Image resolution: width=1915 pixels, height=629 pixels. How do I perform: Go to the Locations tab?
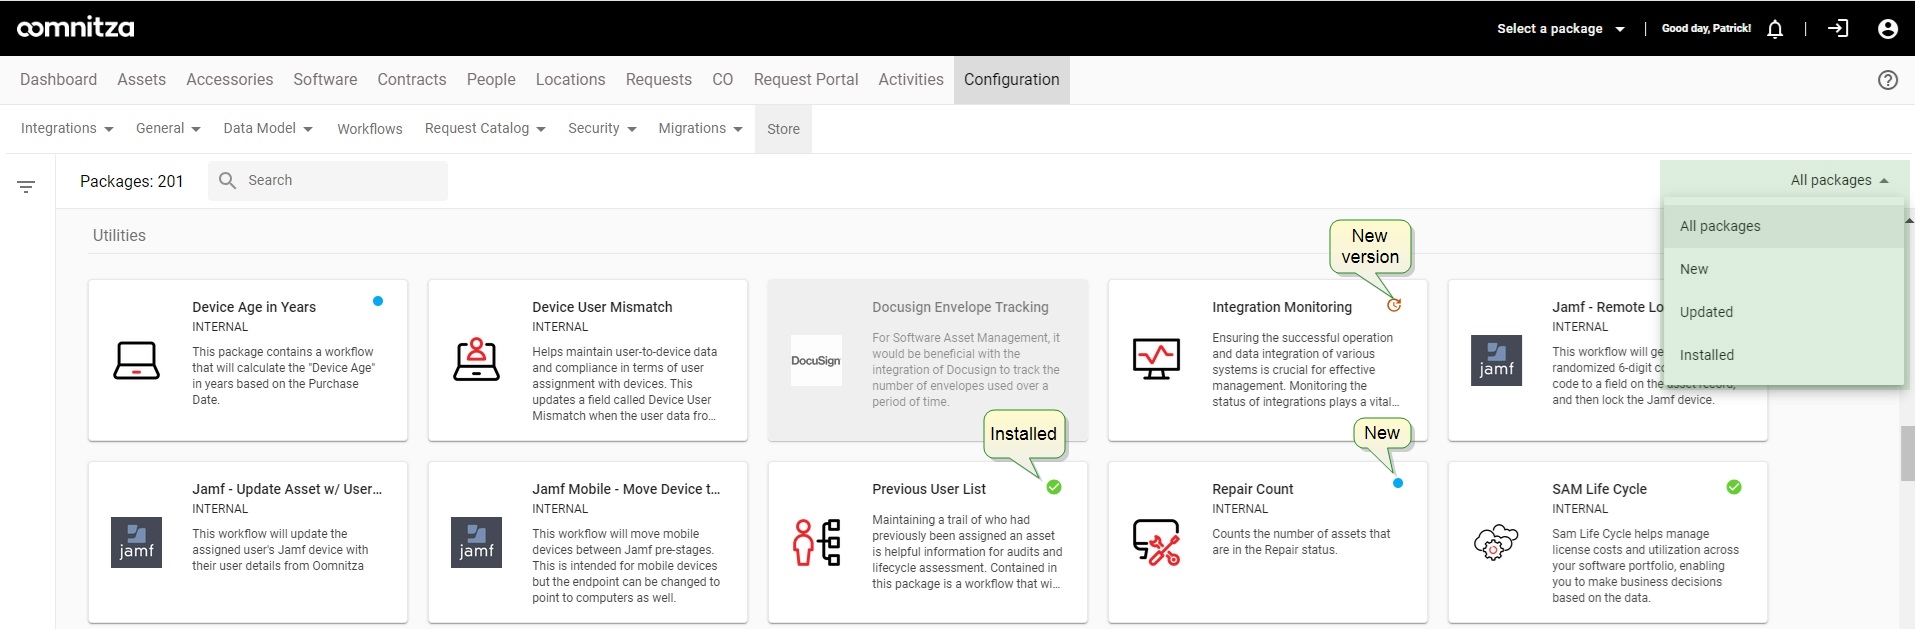(x=570, y=80)
